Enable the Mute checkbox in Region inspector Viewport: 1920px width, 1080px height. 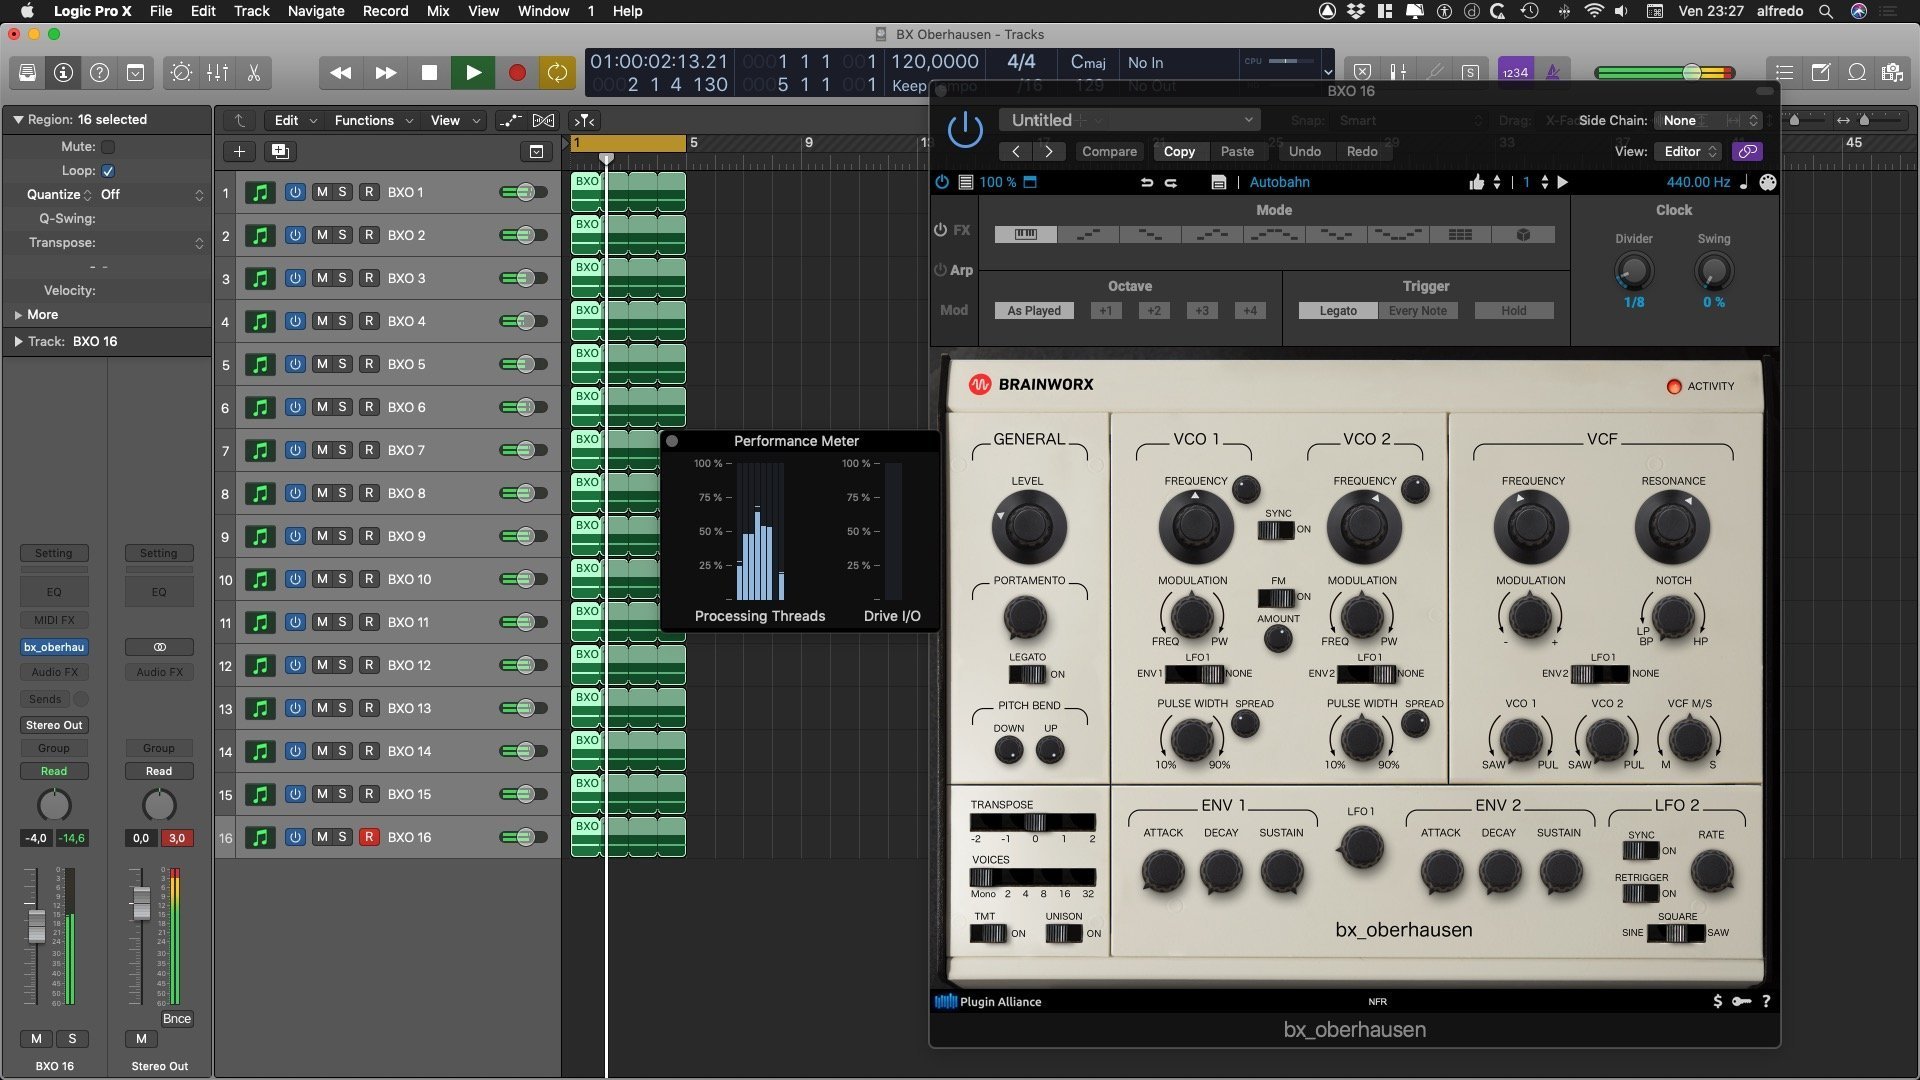click(108, 146)
